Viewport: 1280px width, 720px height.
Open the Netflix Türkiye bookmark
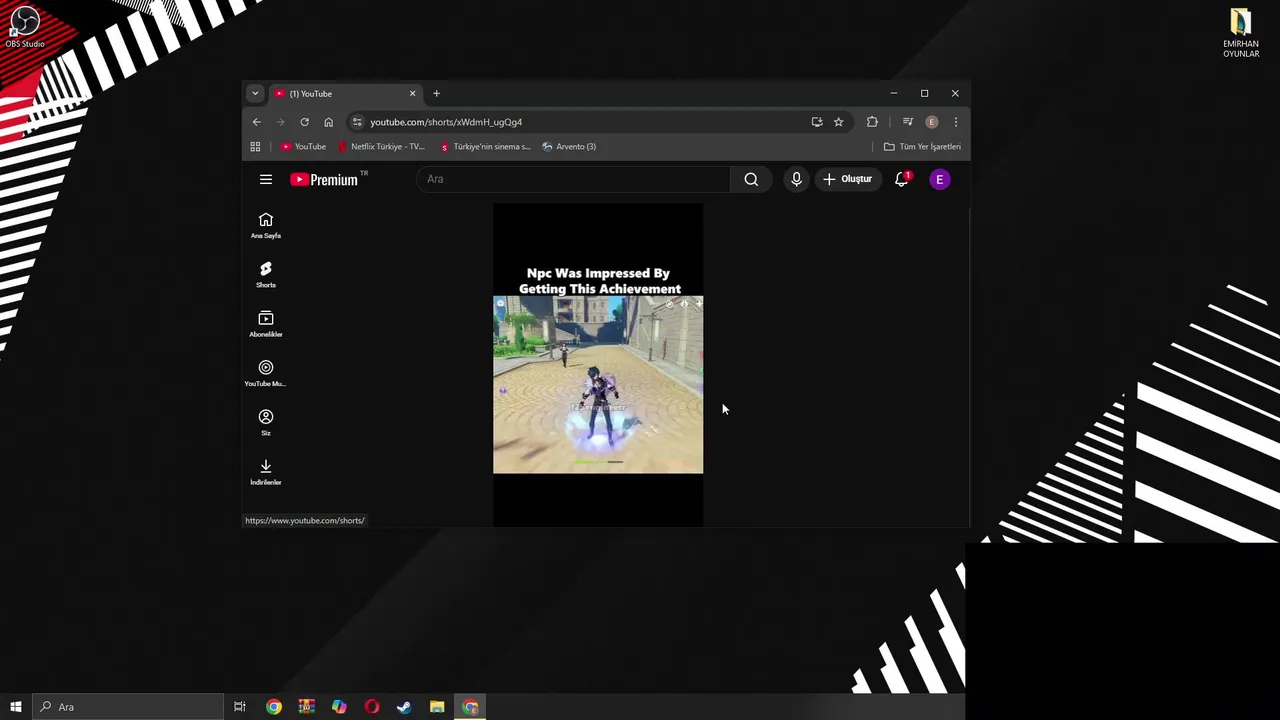(381, 147)
